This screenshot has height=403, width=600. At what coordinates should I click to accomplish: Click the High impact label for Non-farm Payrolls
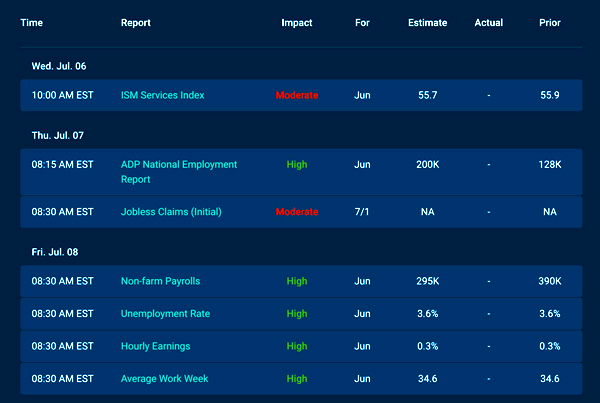click(x=297, y=284)
